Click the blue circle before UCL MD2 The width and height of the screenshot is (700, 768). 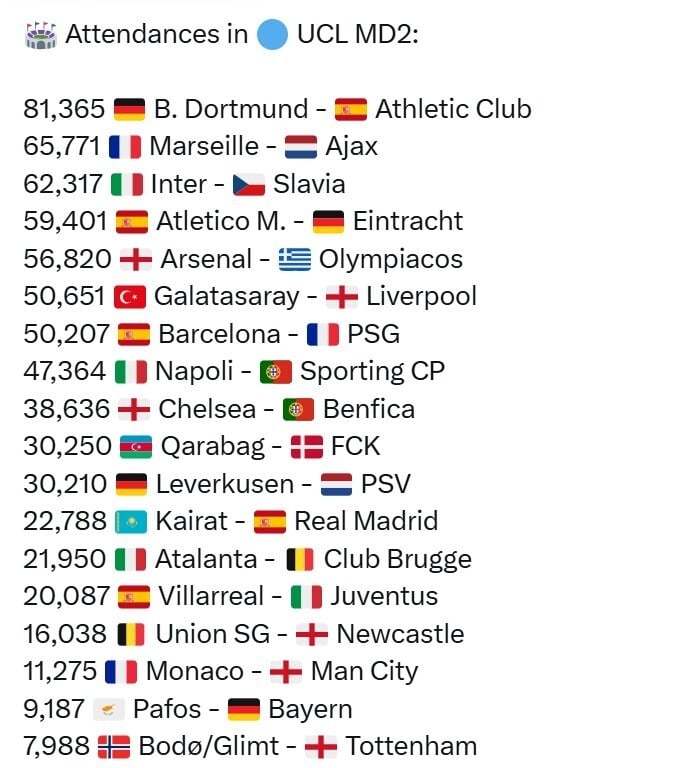[x=272, y=34]
